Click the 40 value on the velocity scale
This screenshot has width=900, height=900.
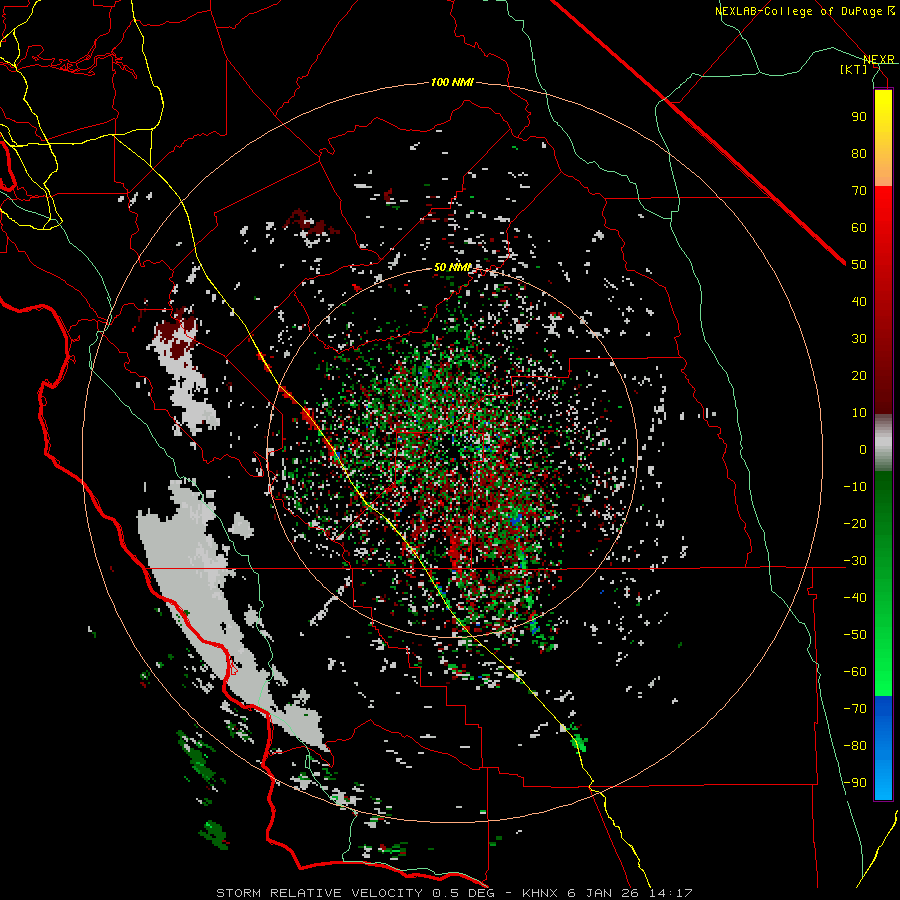pyautogui.click(x=859, y=302)
